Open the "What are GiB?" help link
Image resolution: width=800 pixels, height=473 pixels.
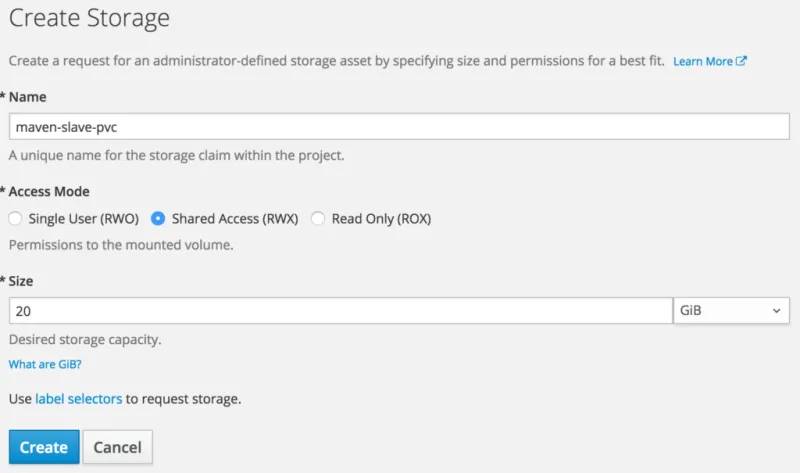point(45,365)
